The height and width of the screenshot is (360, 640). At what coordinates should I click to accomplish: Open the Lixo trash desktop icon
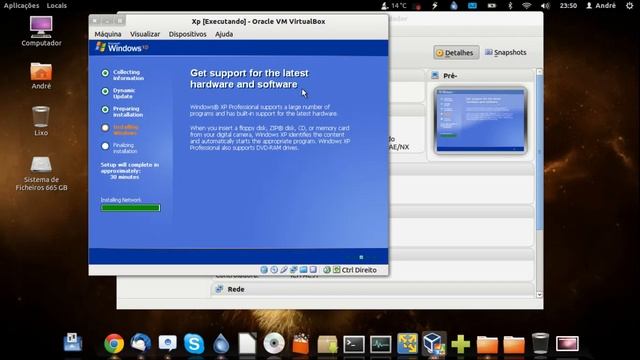[x=41, y=121]
